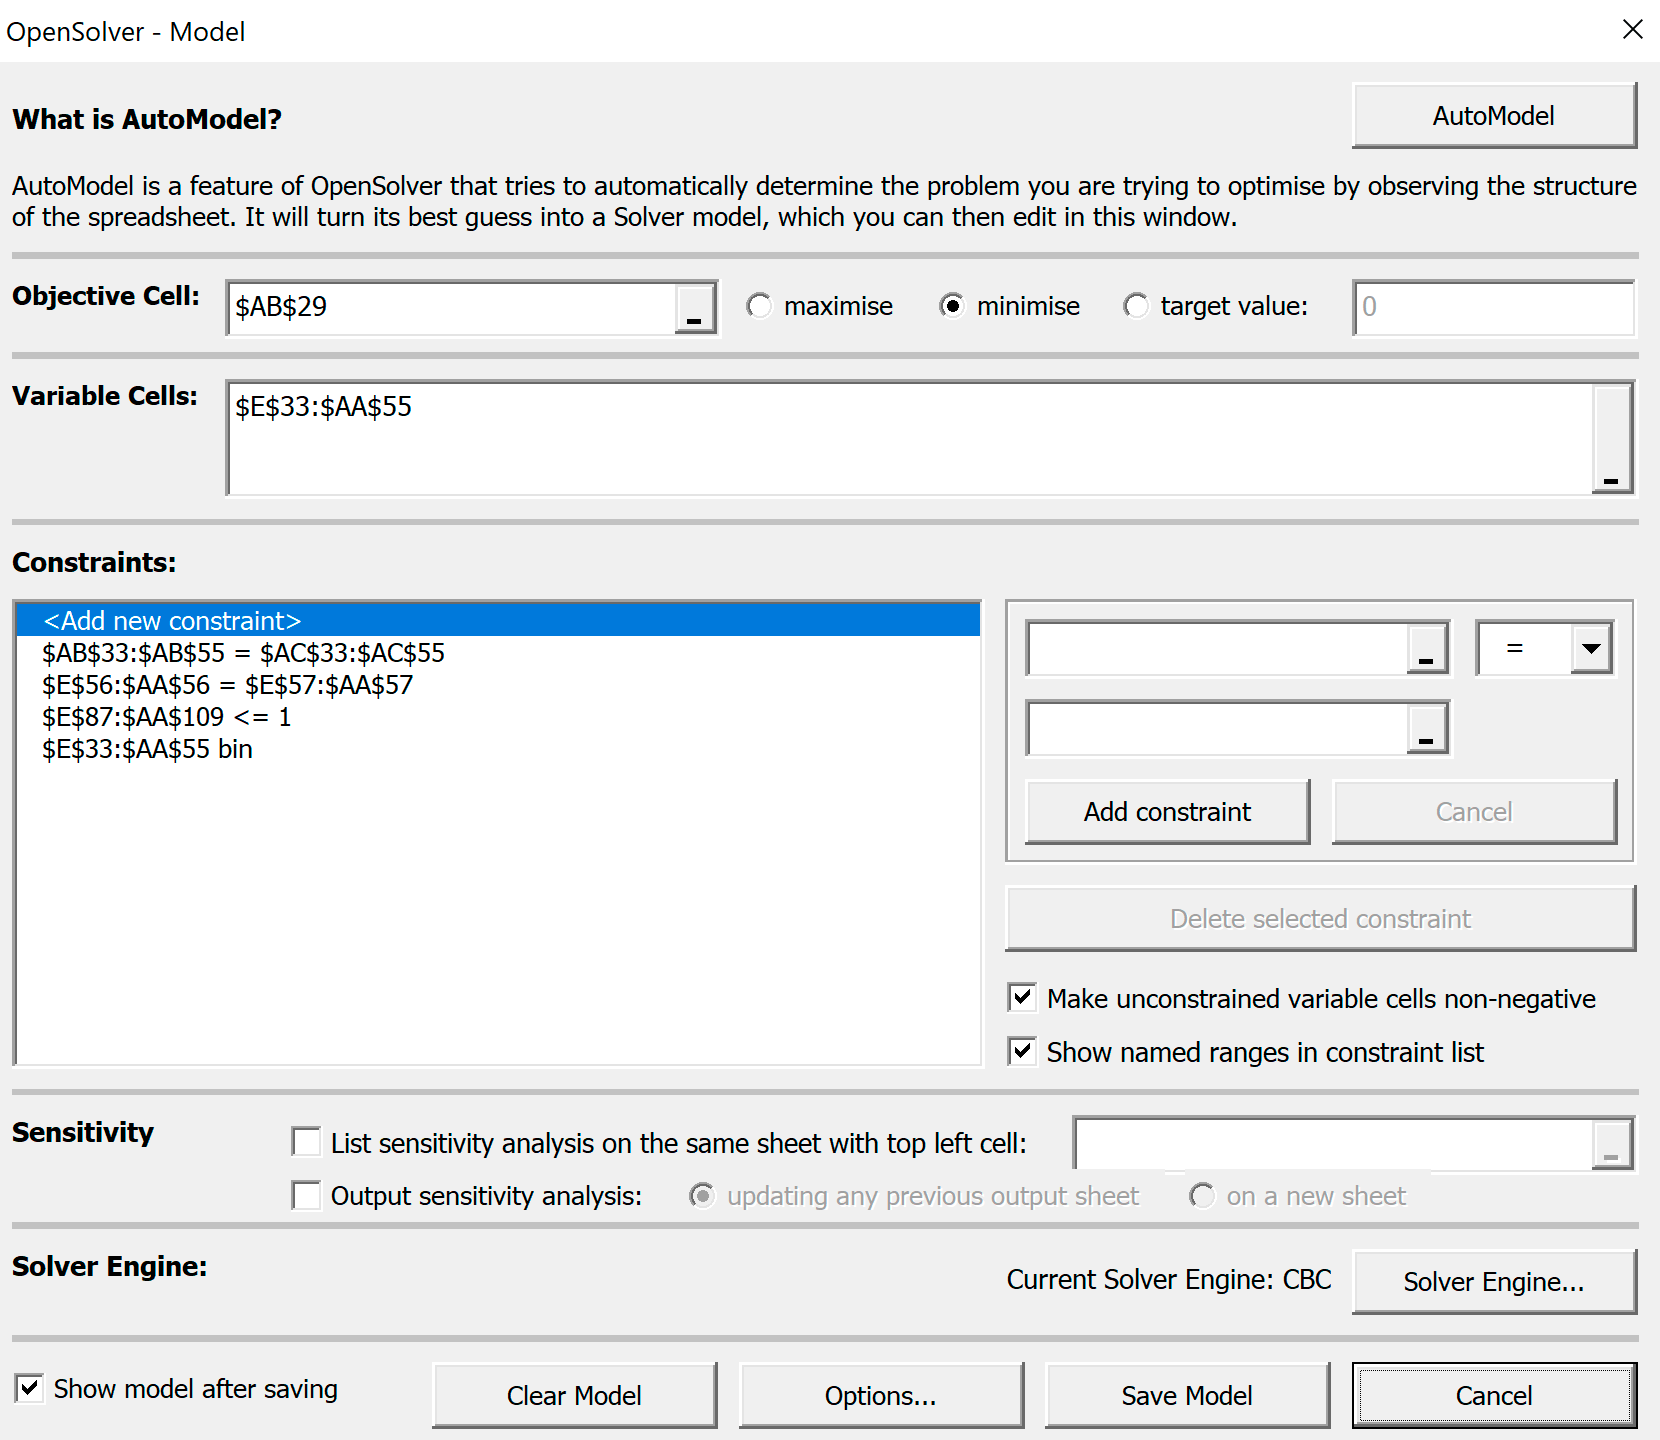Click into the Variable Cells field $E$33:$AA$55
Image resolution: width=1660 pixels, height=1440 pixels.
click(910, 438)
